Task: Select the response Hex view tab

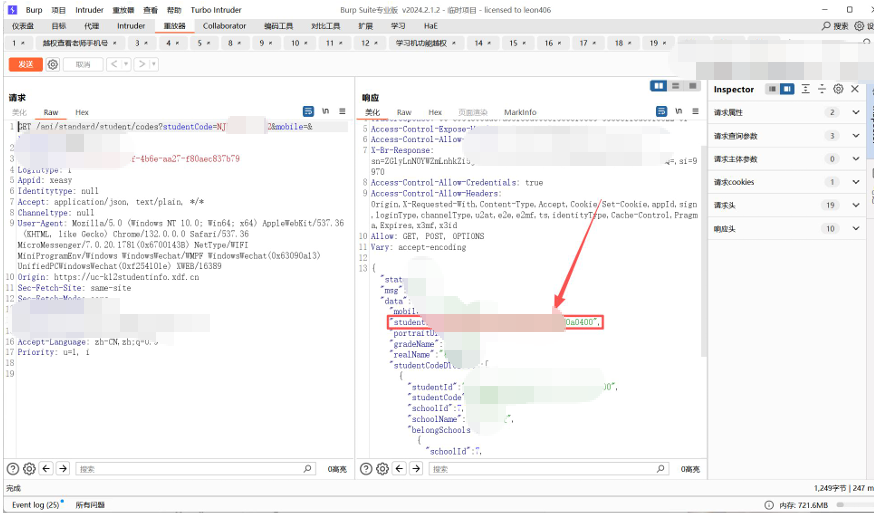Action: tap(435, 113)
